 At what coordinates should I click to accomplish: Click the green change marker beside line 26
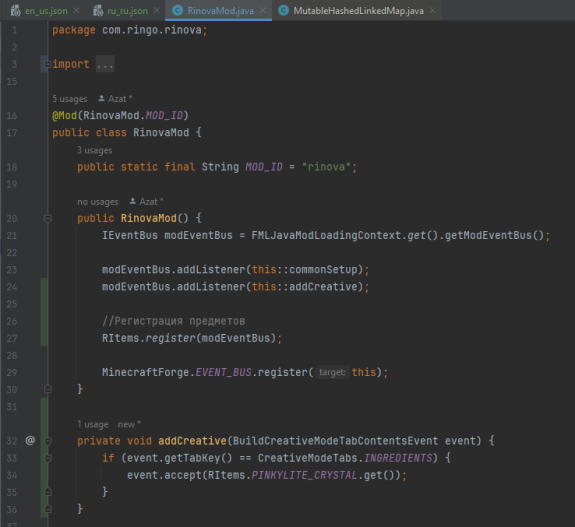pos(44,321)
